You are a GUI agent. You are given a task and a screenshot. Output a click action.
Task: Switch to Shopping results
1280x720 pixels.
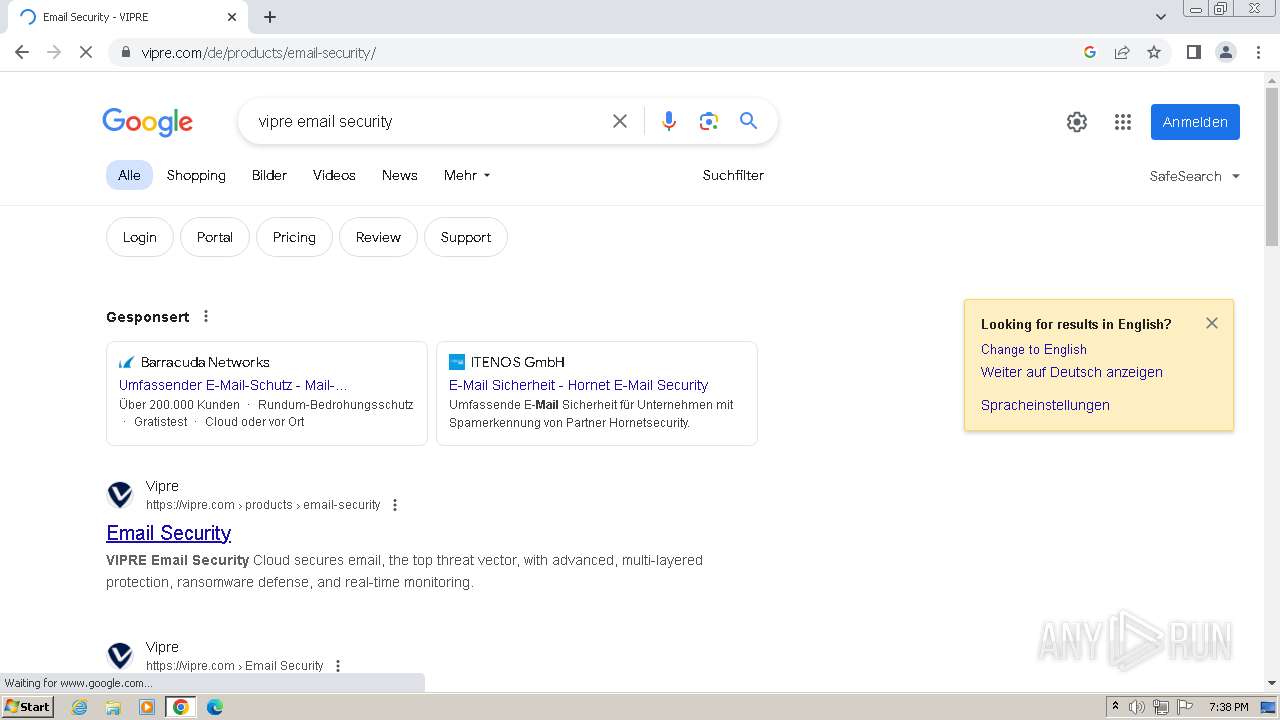[x=196, y=175]
